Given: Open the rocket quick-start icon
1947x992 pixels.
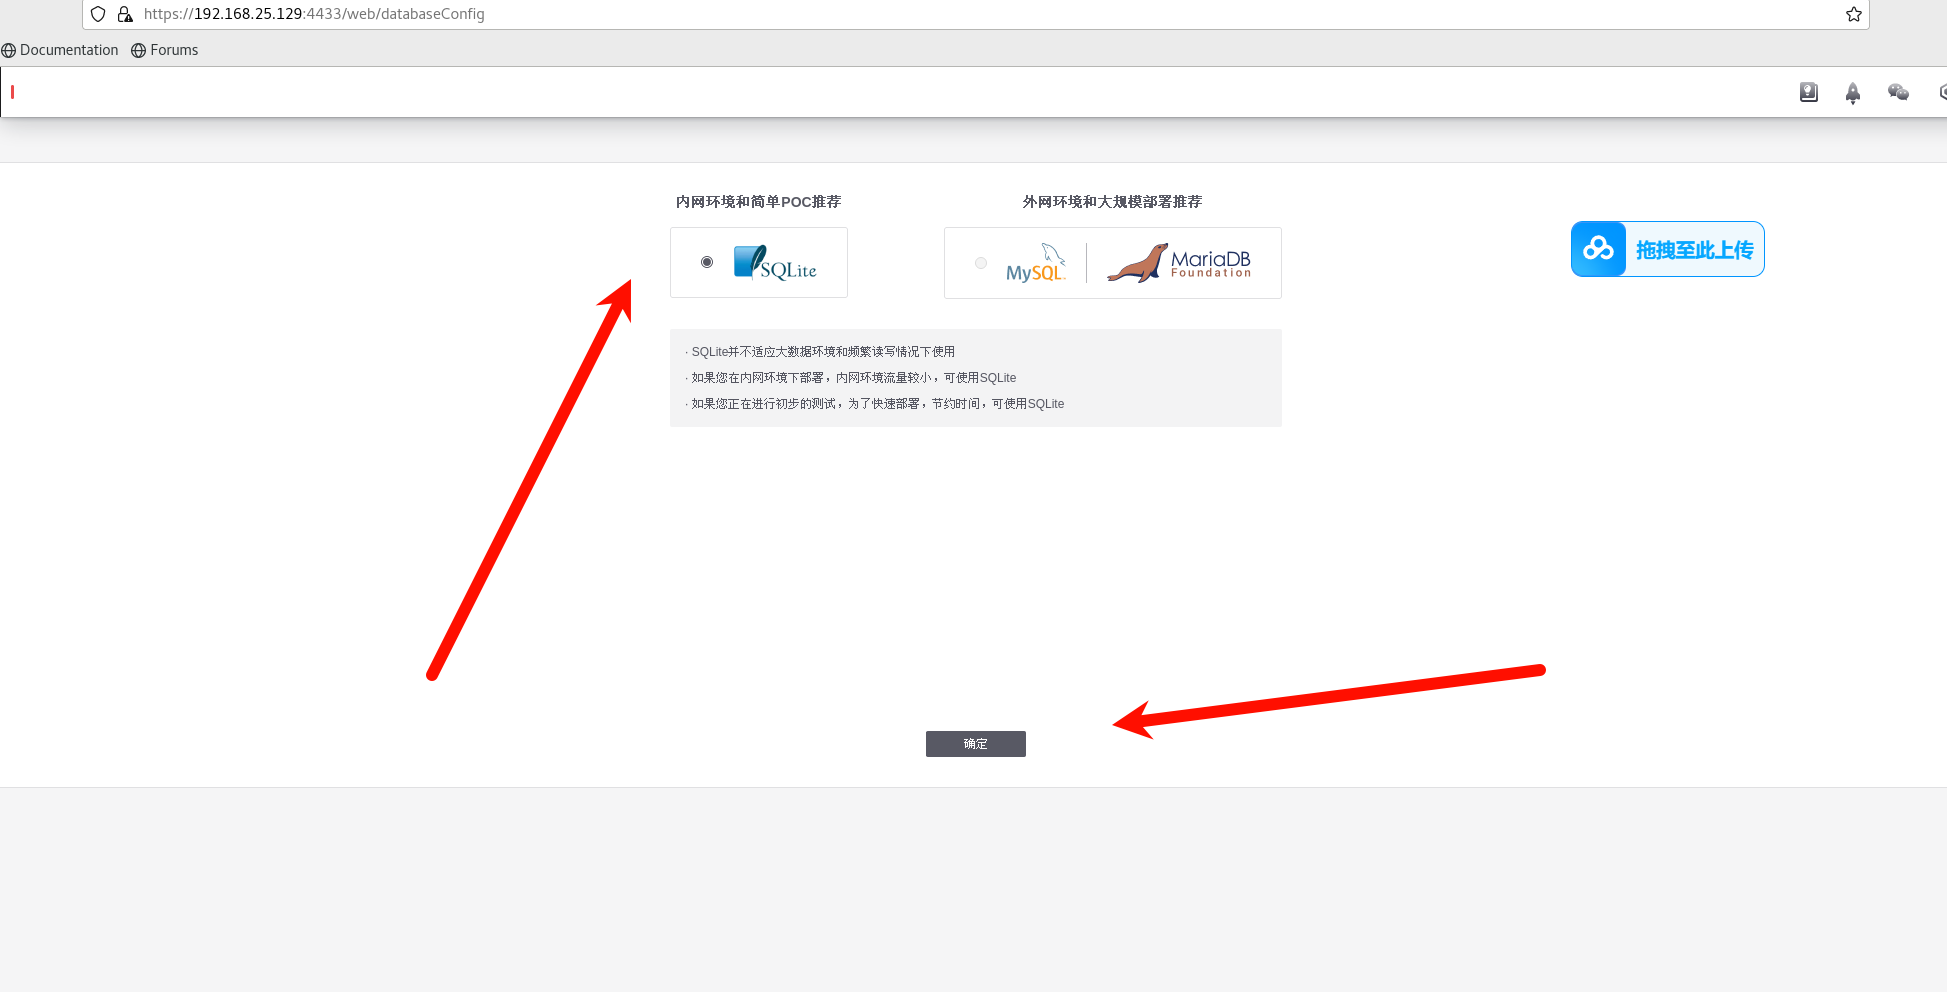Looking at the screenshot, I should click(x=1853, y=92).
